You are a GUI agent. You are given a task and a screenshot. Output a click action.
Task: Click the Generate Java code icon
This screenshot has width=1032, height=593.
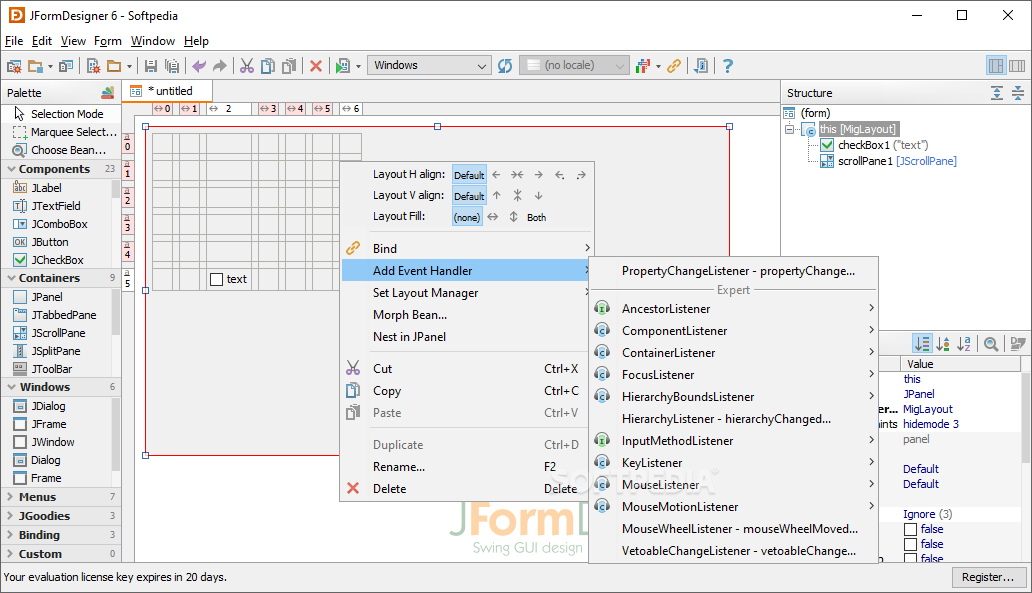click(x=702, y=66)
